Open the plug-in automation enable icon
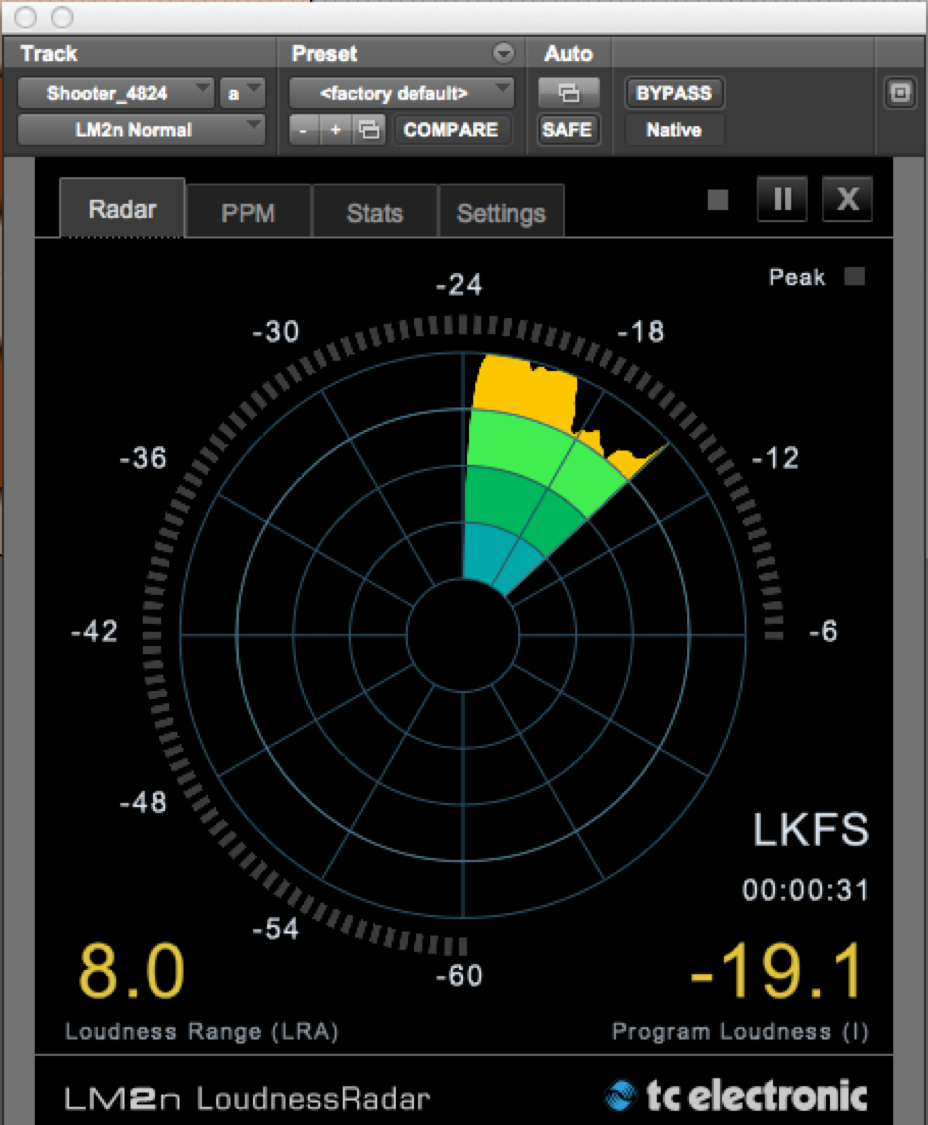This screenshot has height=1125, width=928. pos(568,93)
